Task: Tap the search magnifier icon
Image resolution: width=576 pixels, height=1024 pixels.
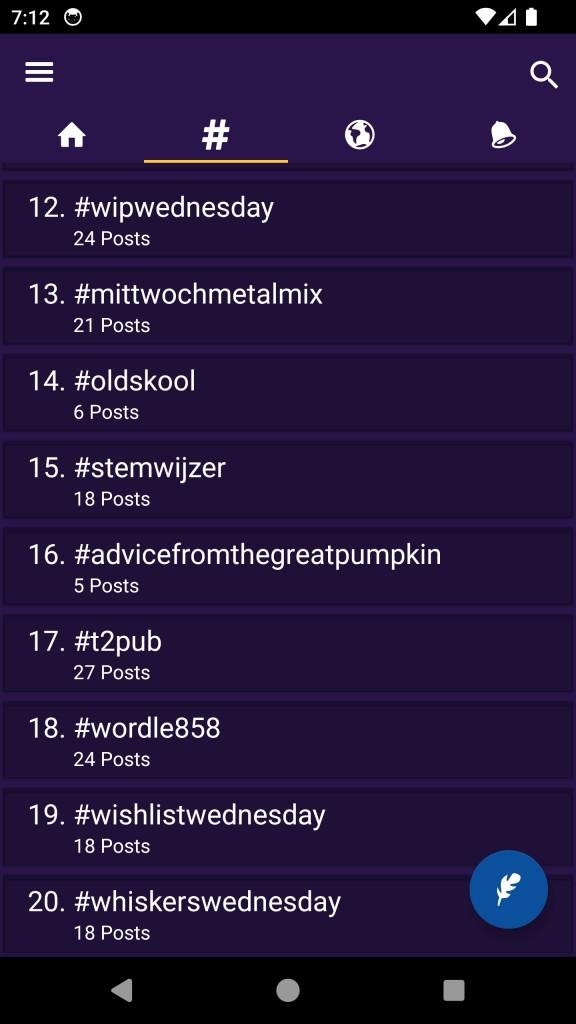Action: pyautogui.click(x=543, y=75)
